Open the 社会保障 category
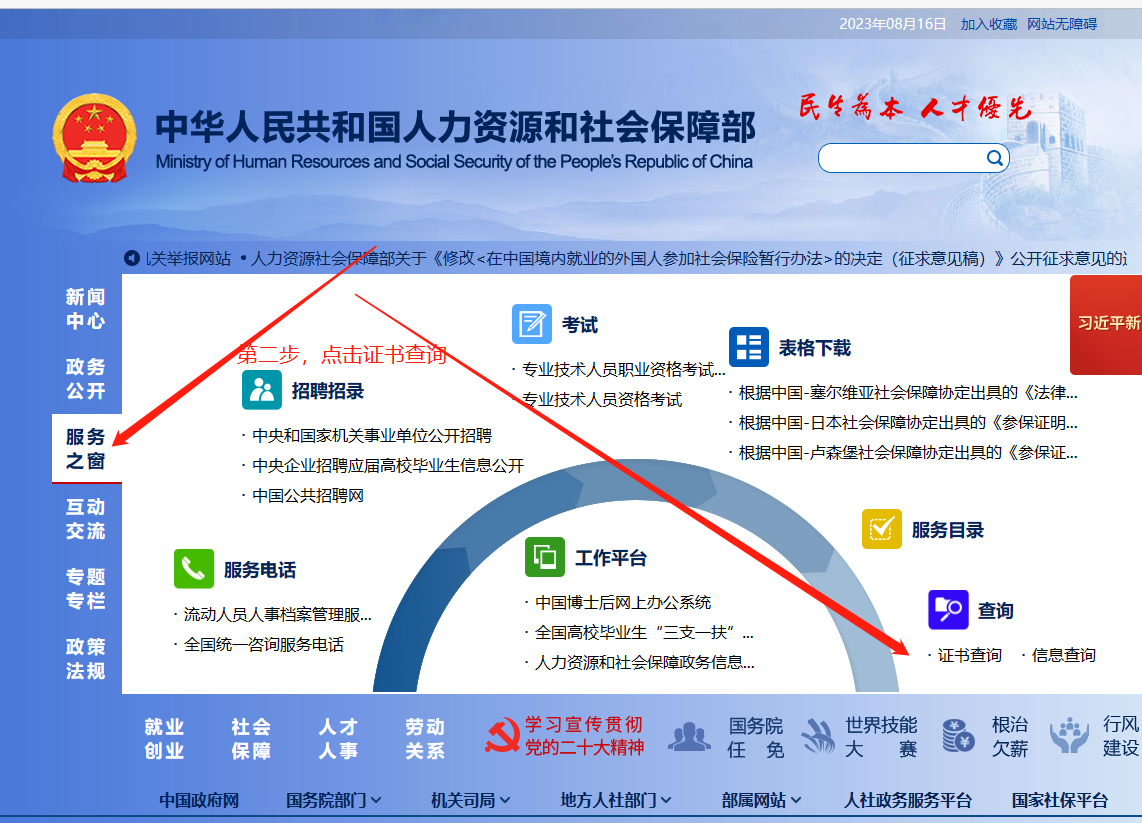The image size is (1142, 823). click(251, 739)
